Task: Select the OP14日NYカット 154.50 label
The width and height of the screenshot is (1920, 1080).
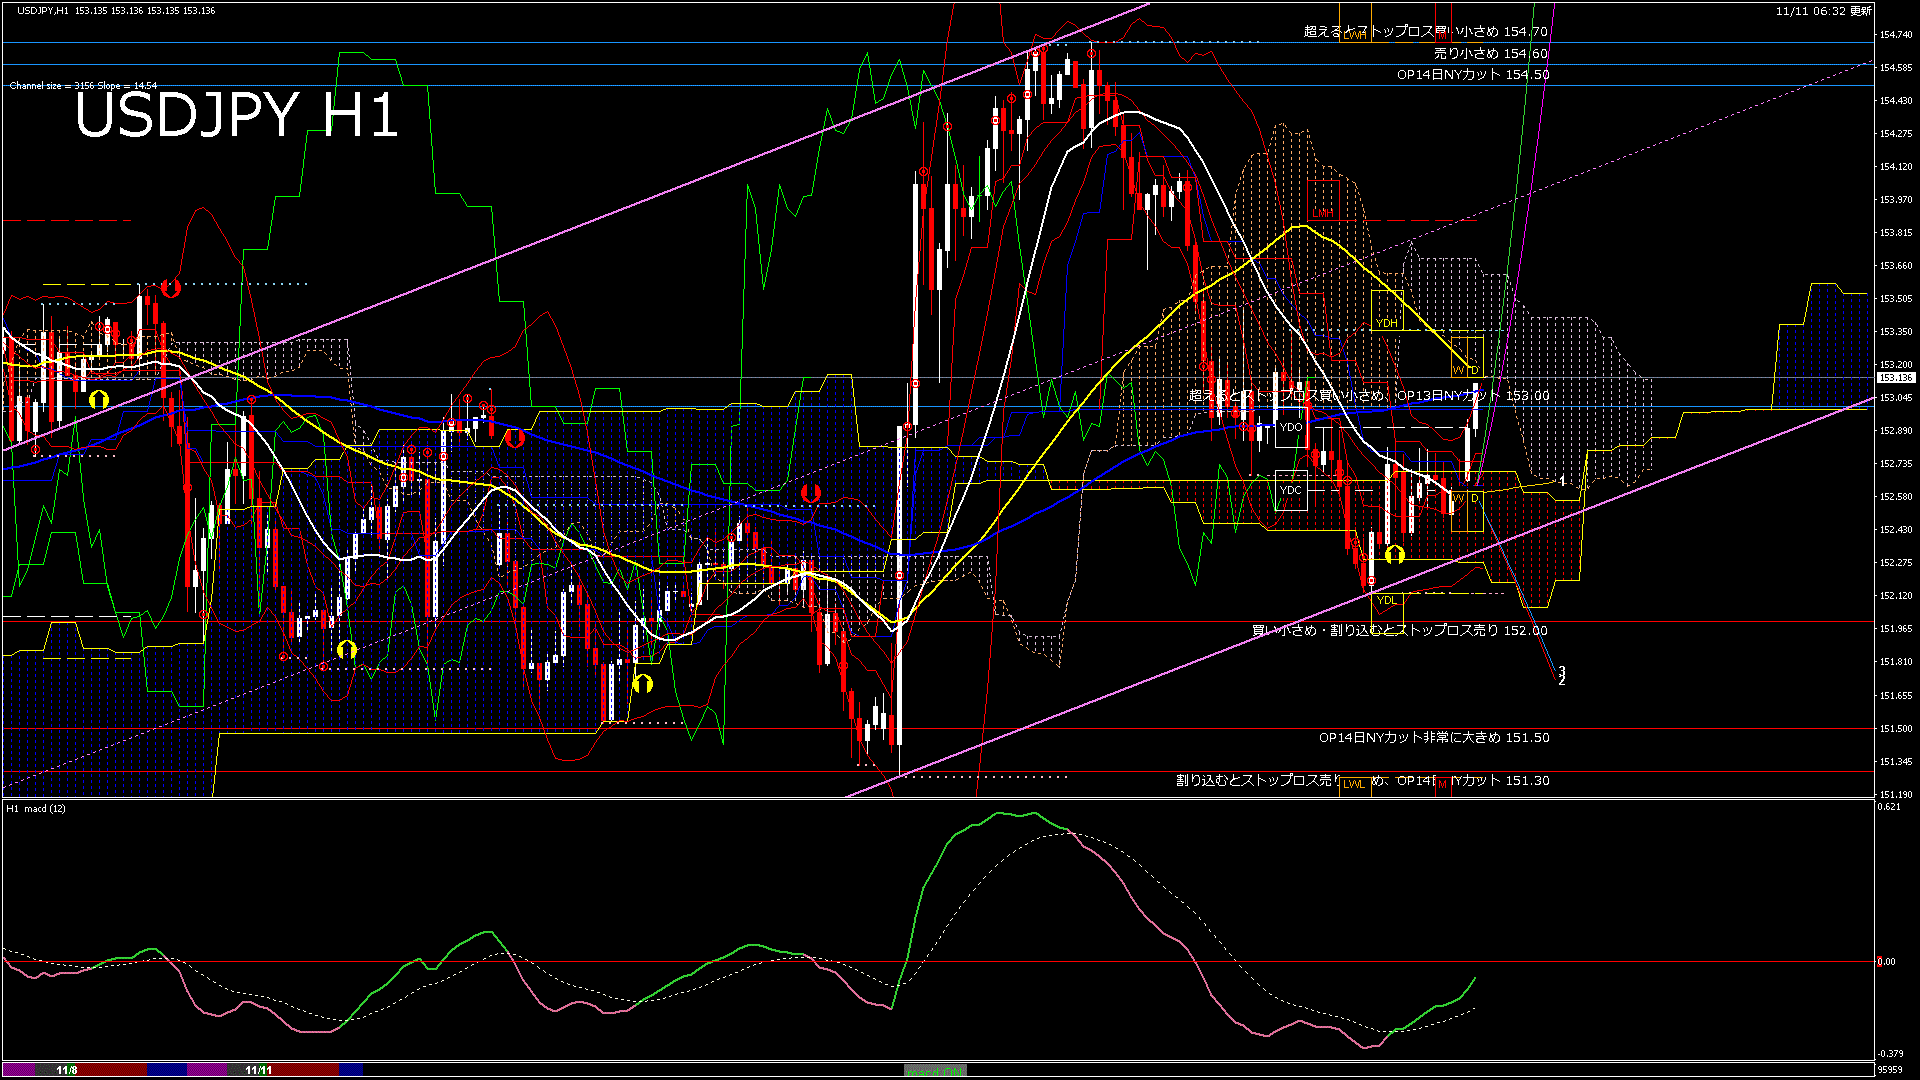Action: (1472, 75)
